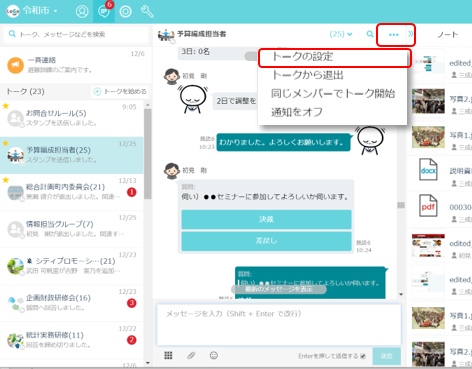
Task: Toggle star on 予算編成担当者 talk
Action: point(6,143)
